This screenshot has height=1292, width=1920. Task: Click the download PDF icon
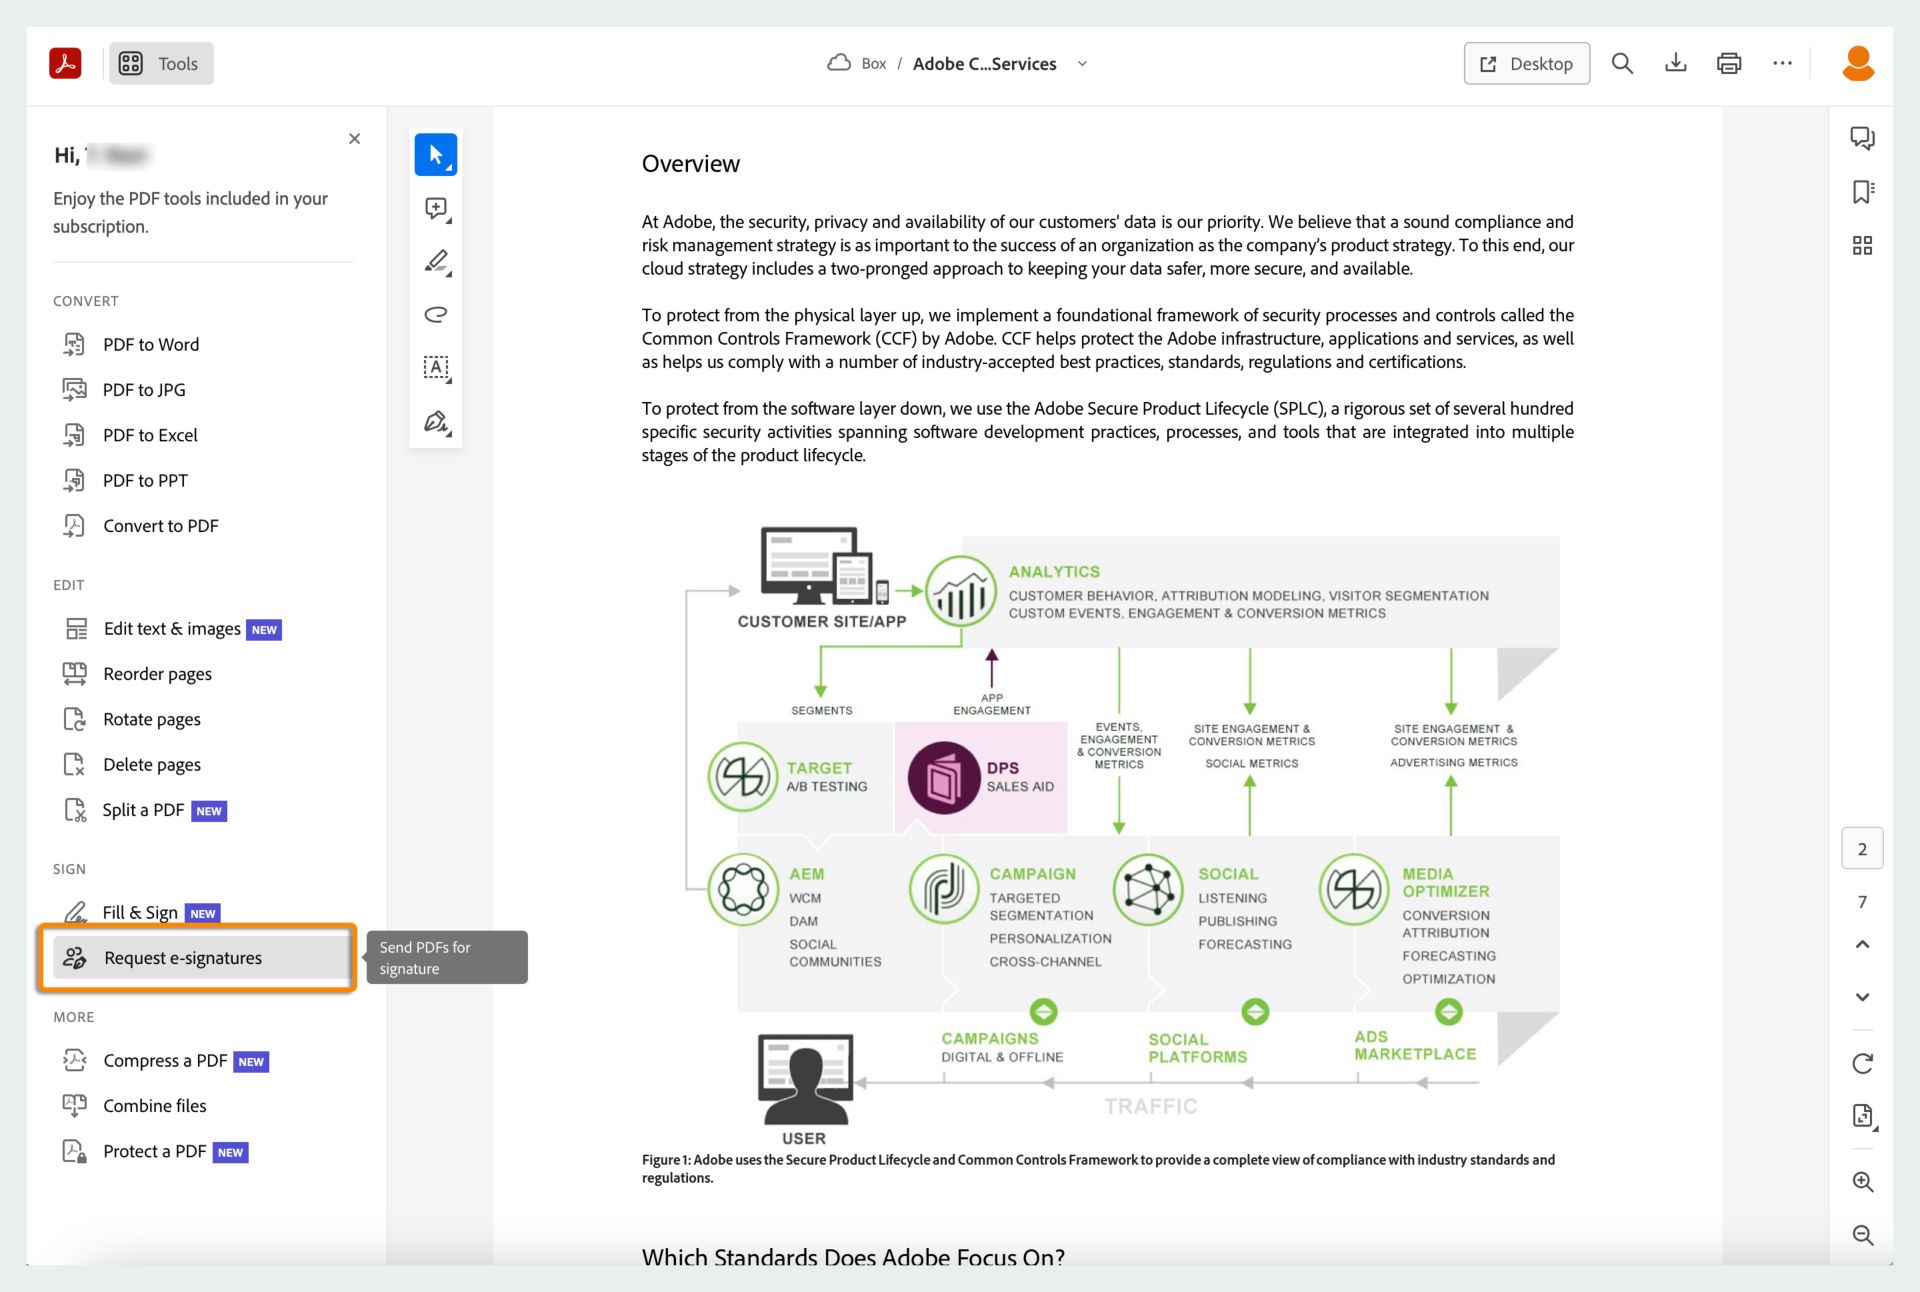[x=1674, y=62]
